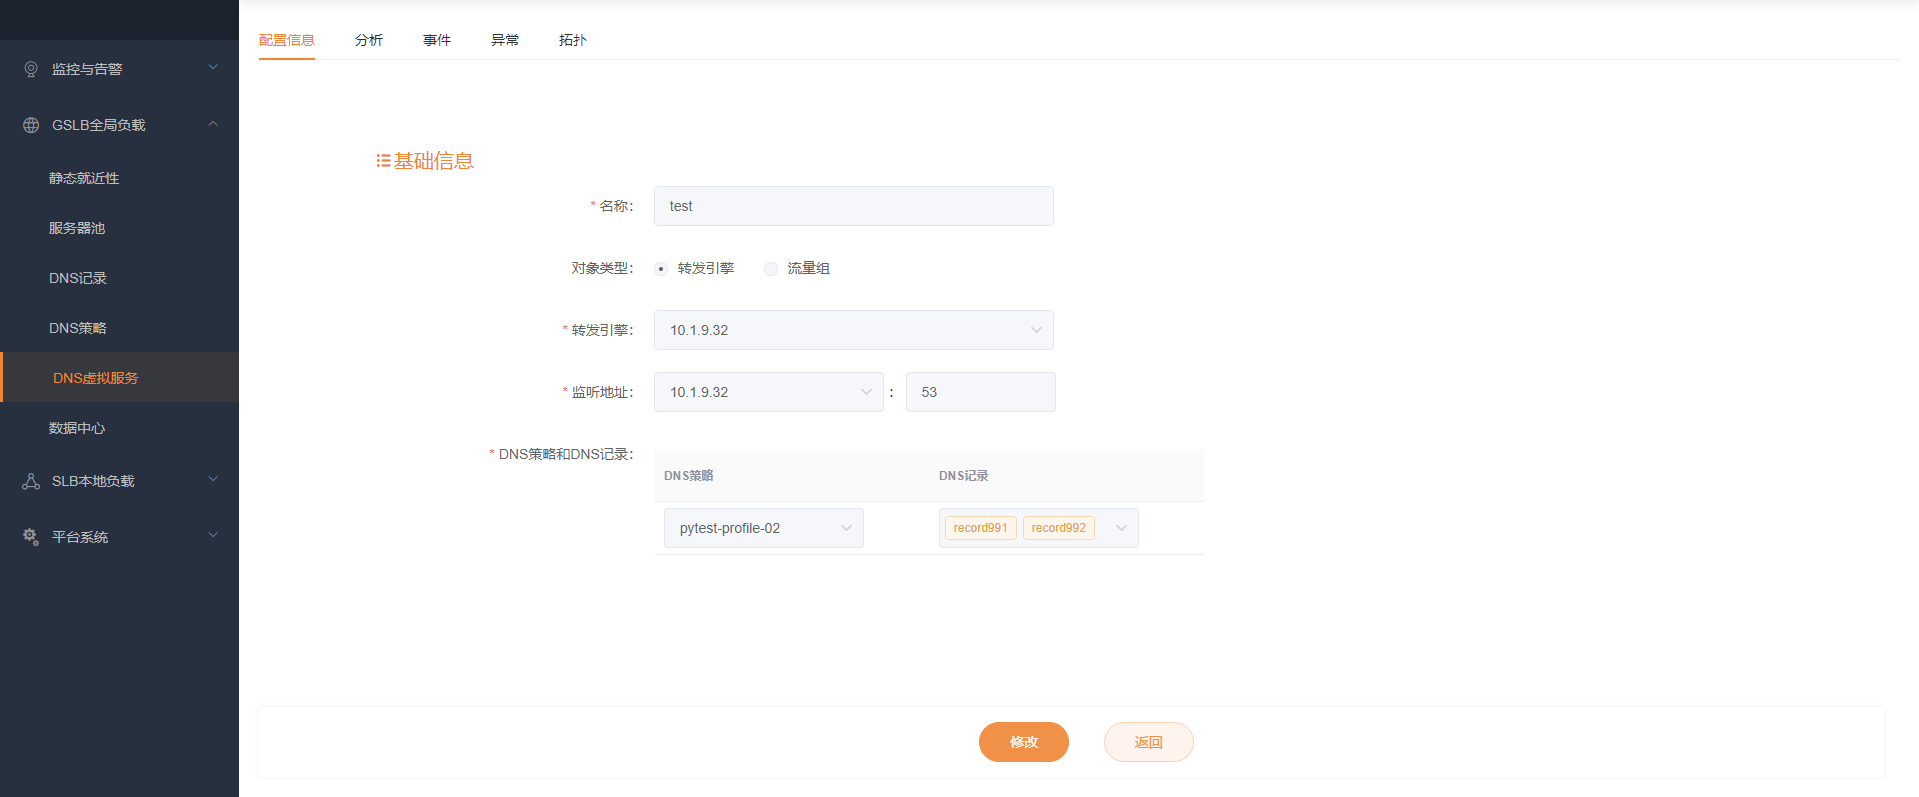Image resolution: width=1919 pixels, height=797 pixels.
Task: Open DNS虚拟服务 in the sidebar
Action: 120,378
